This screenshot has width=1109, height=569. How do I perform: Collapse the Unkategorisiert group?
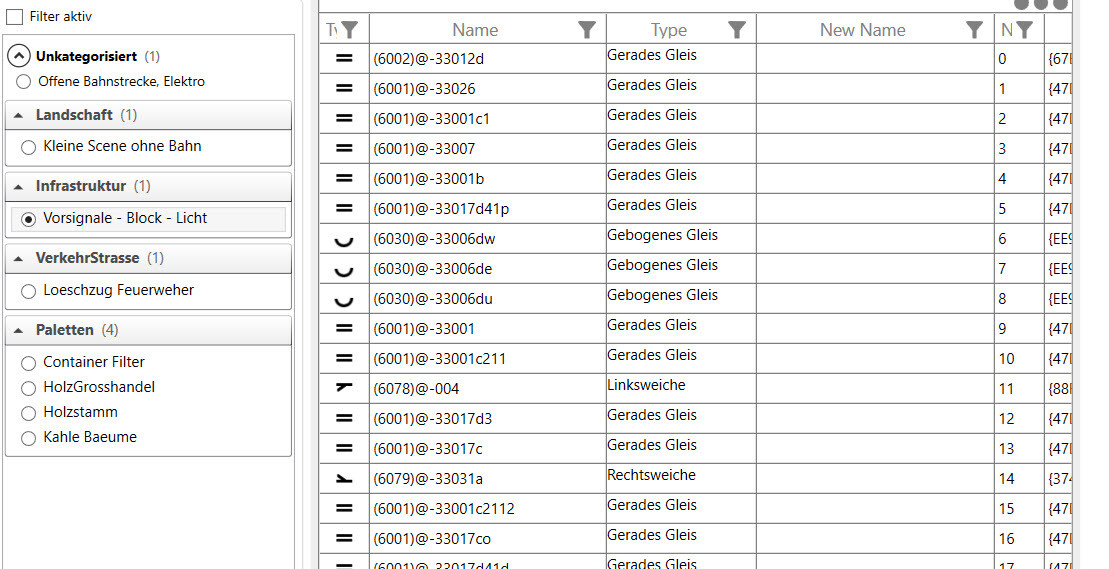(19, 57)
